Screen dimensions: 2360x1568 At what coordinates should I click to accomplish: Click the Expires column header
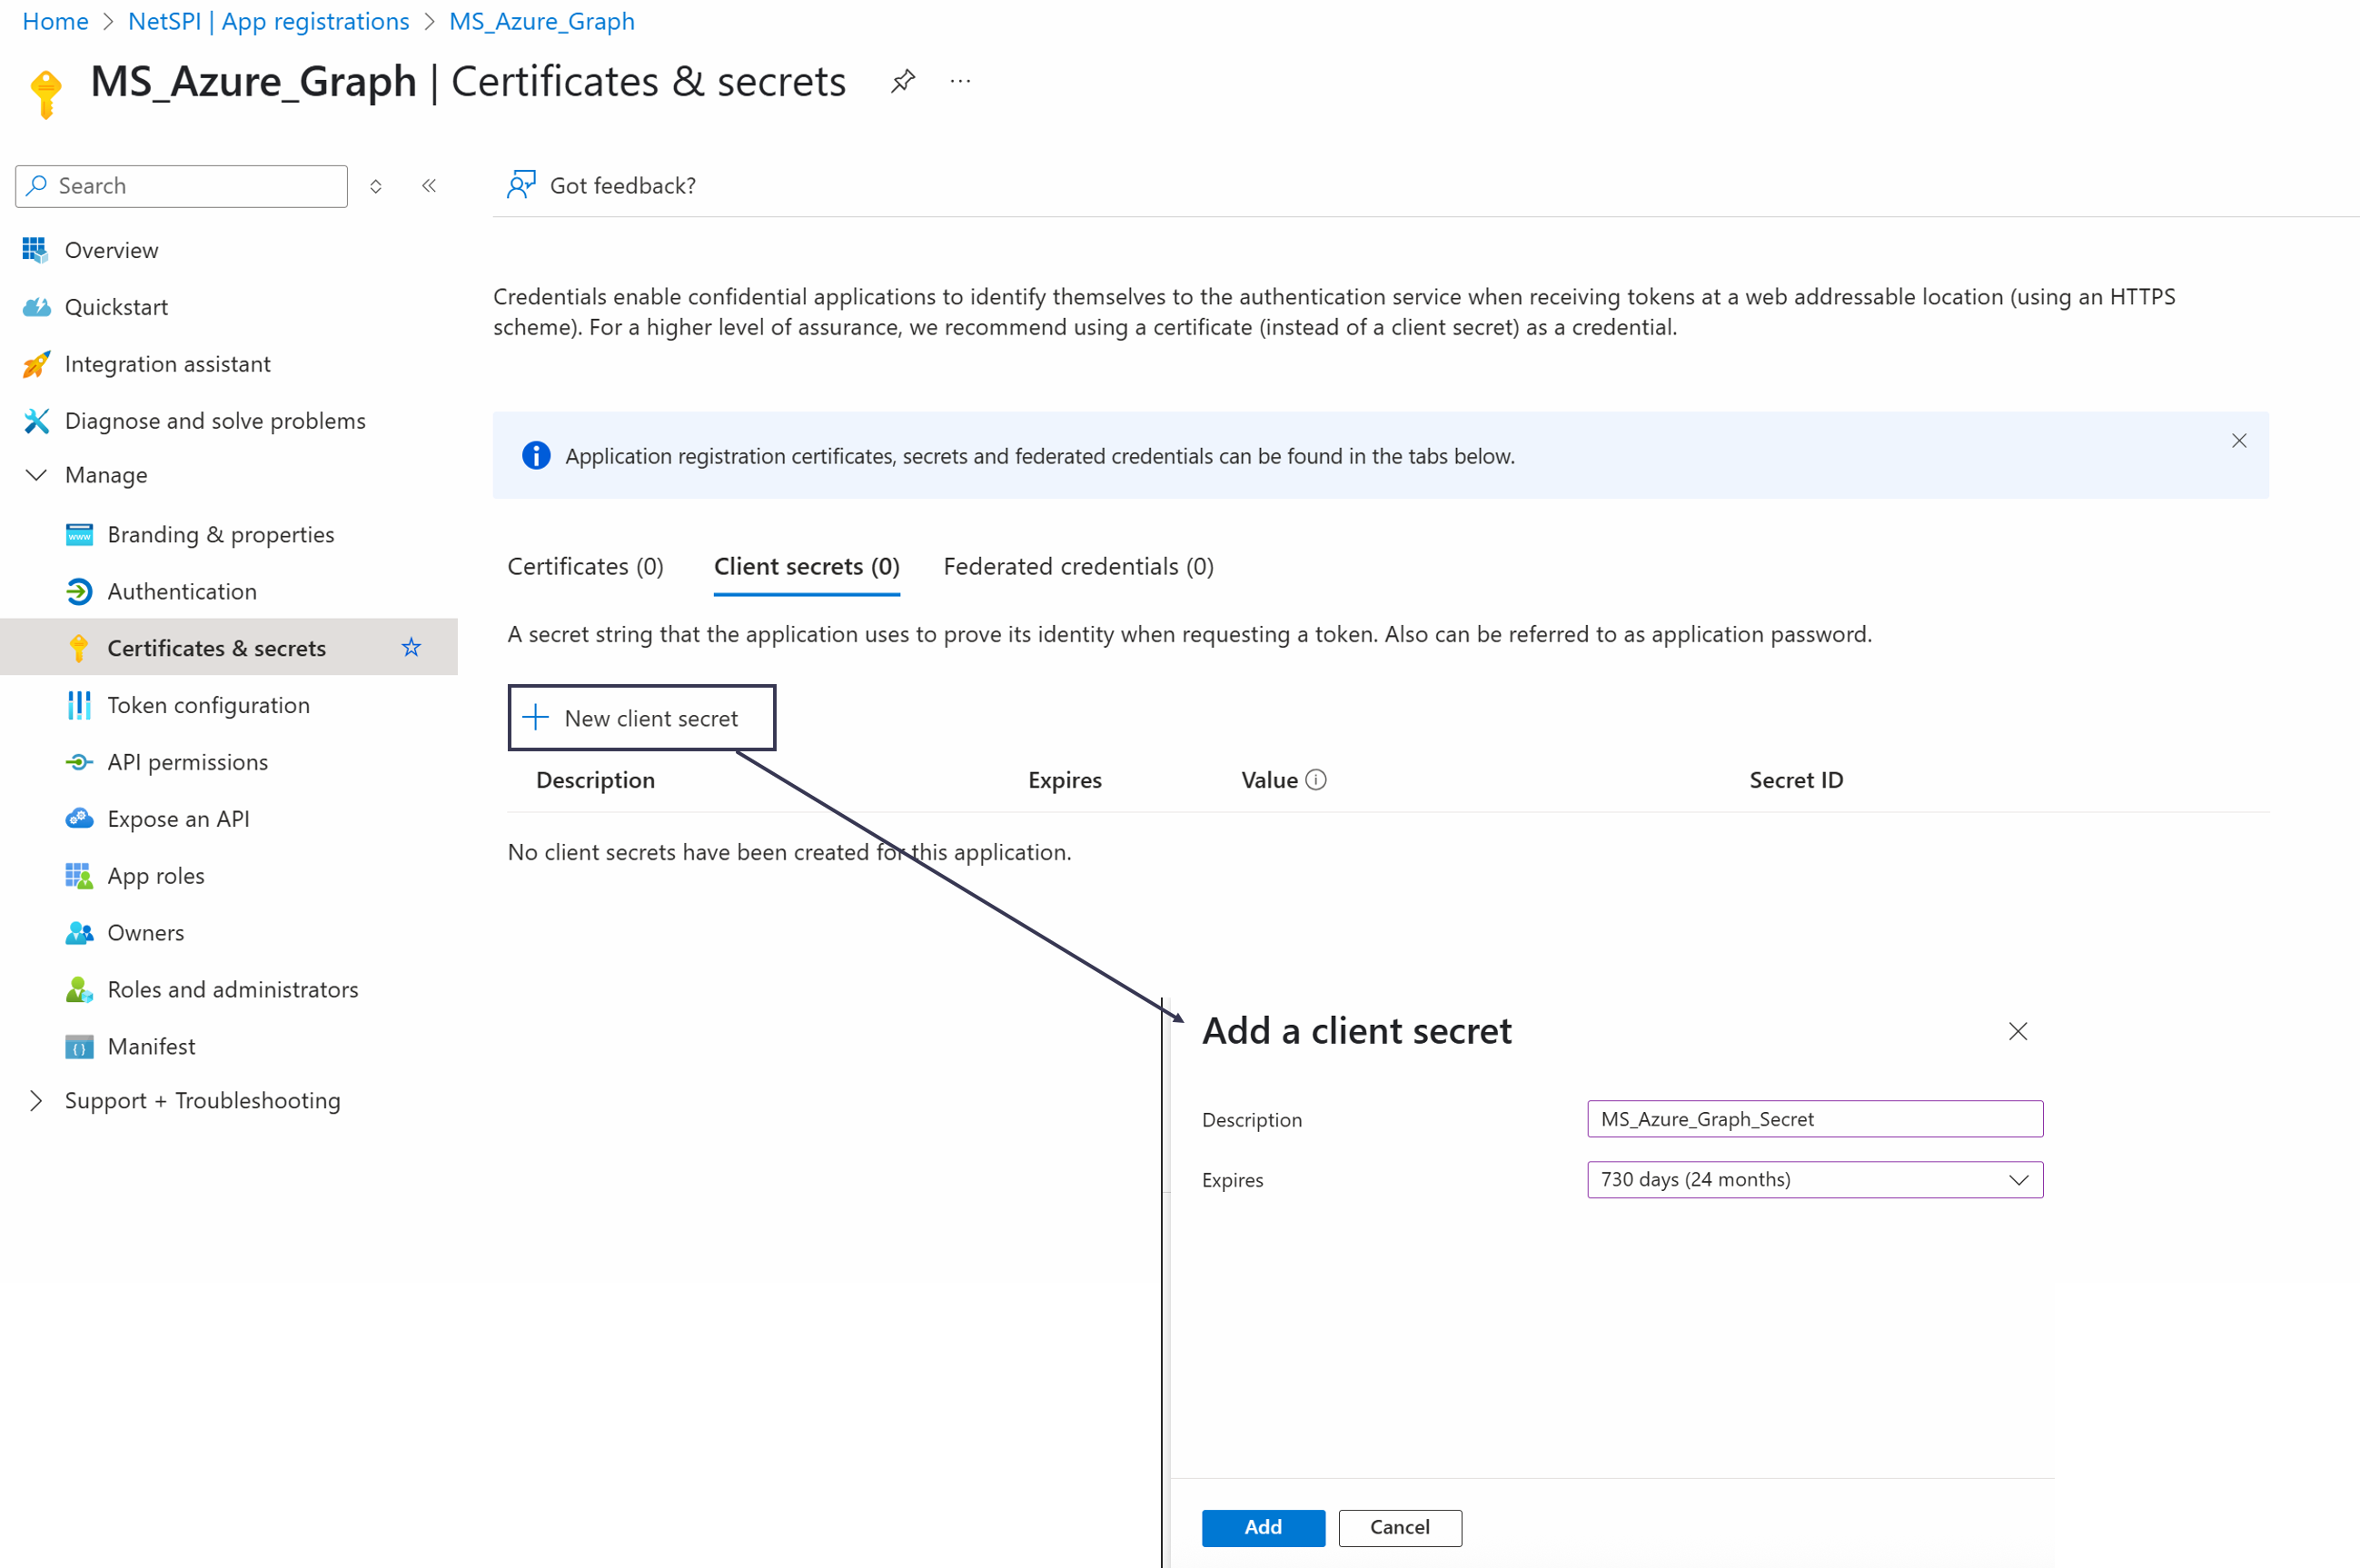pyautogui.click(x=1065, y=780)
